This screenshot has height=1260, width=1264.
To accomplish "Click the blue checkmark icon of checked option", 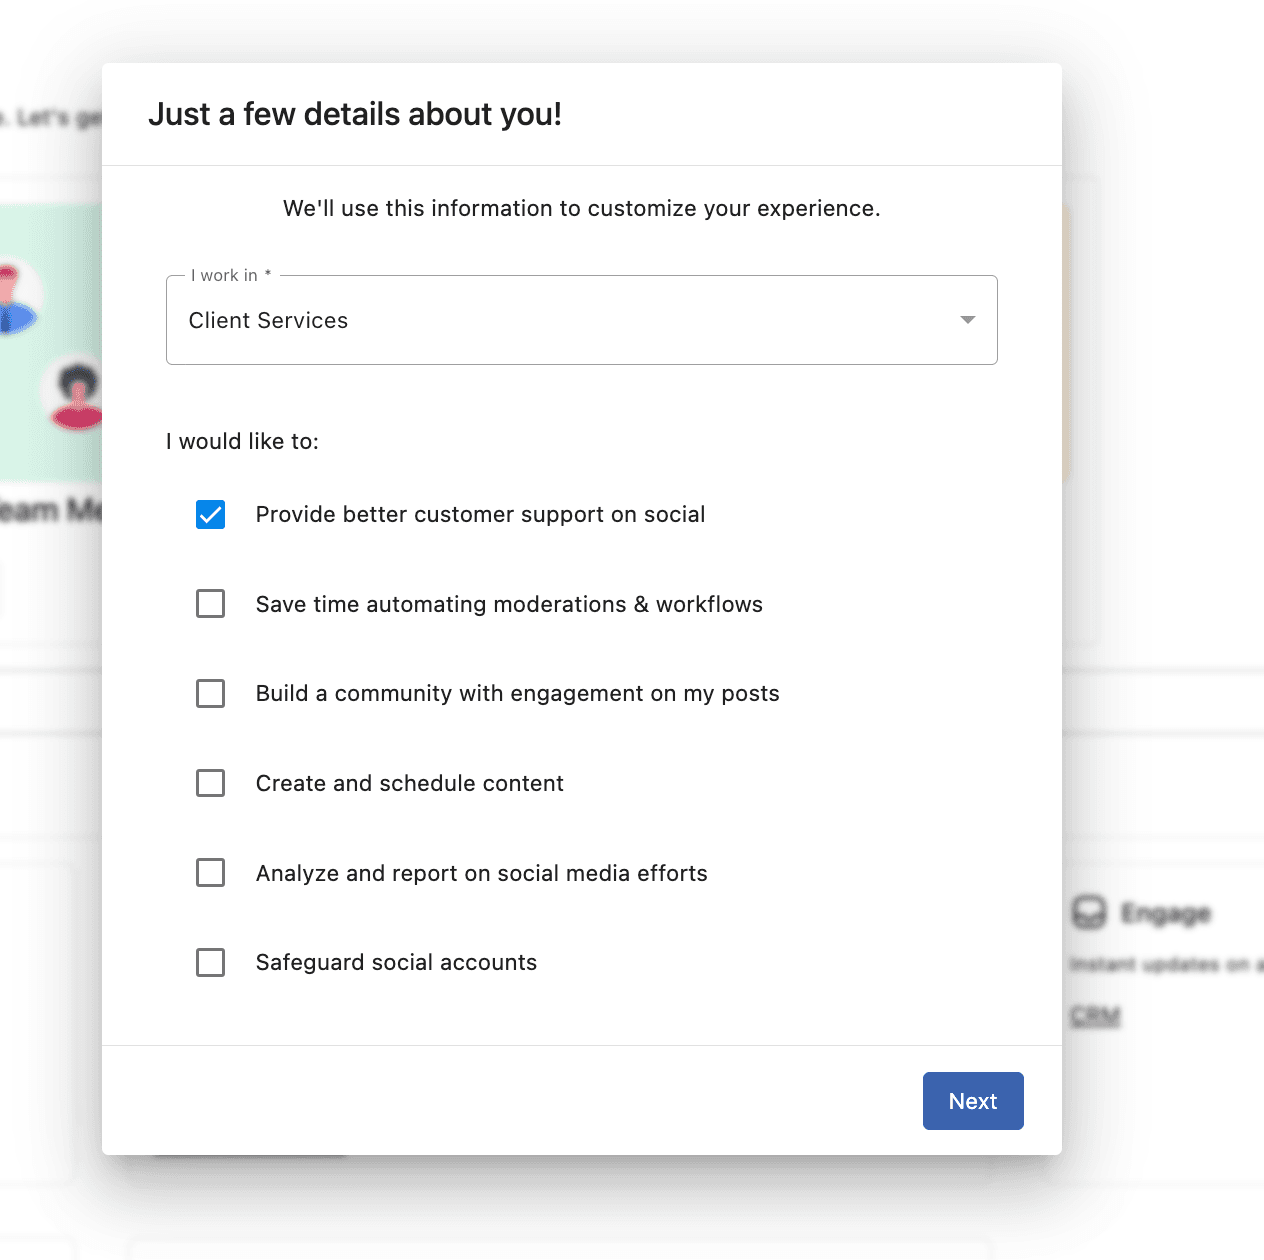I will [210, 514].
